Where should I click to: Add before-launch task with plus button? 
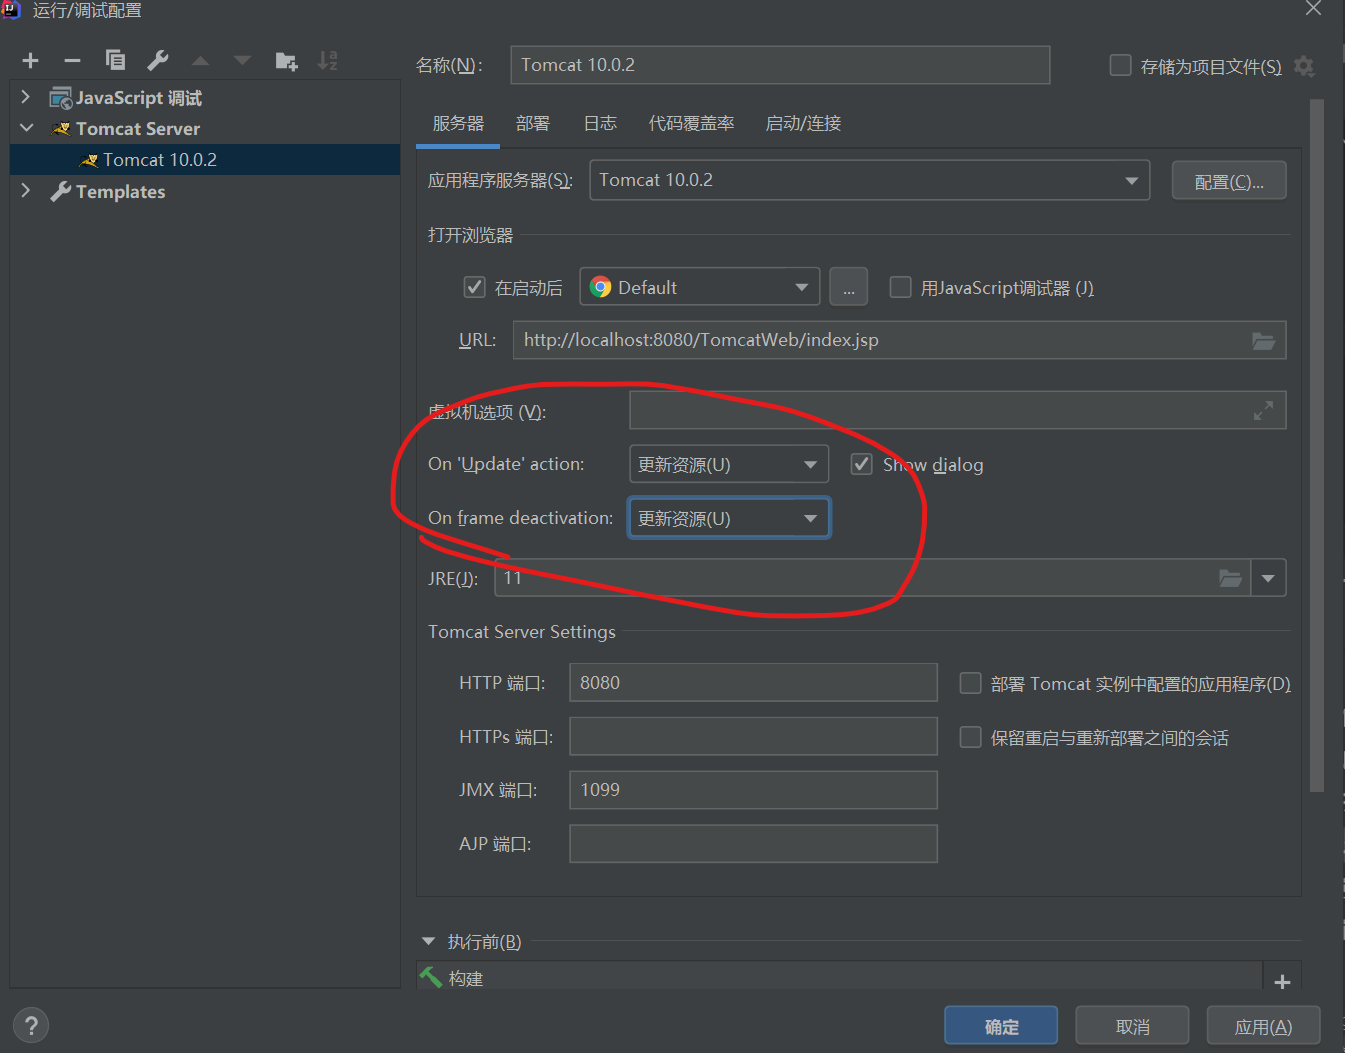tap(1282, 982)
